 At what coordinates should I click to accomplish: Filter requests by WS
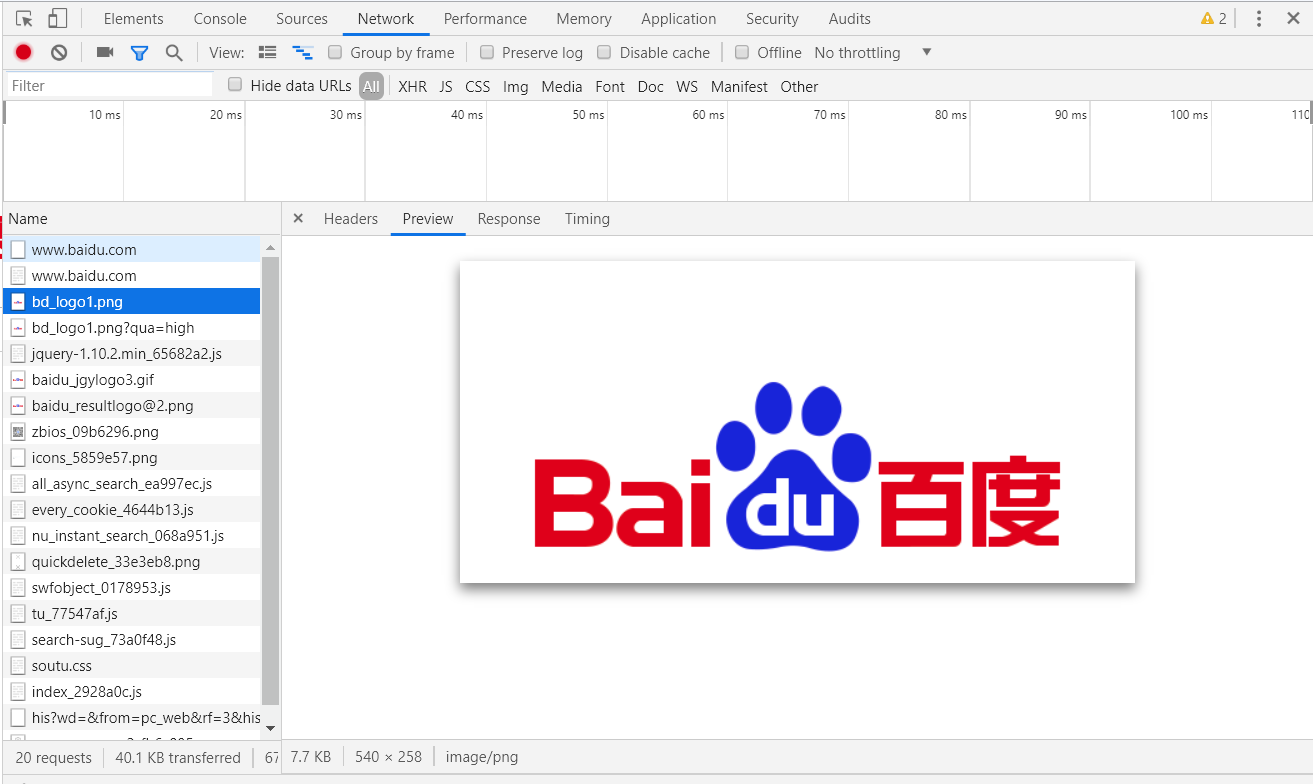687,86
